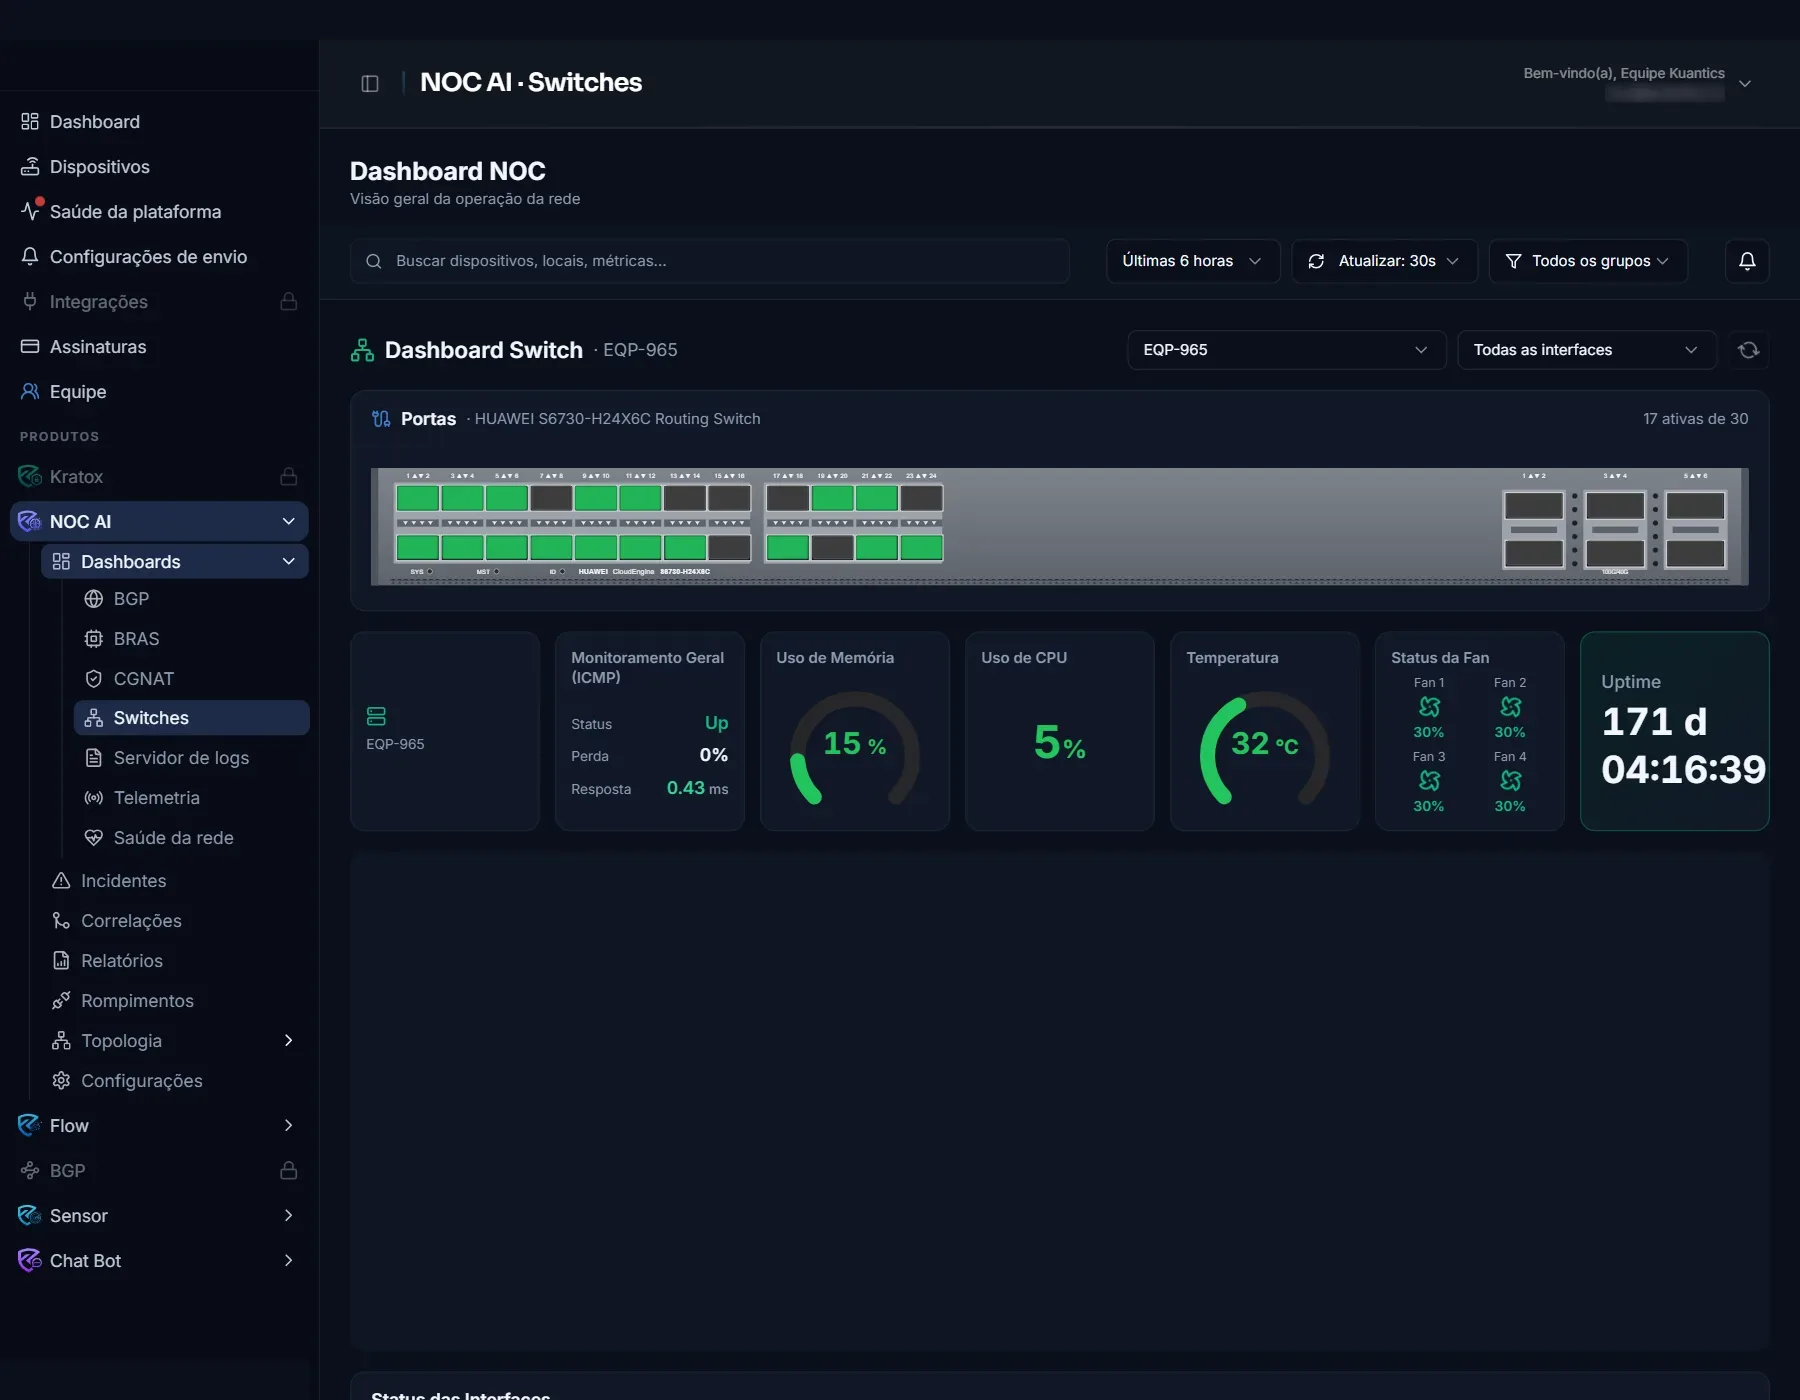Click the Incidentes warning triangle icon
This screenshot has height=1400, width=1800.
61,881
